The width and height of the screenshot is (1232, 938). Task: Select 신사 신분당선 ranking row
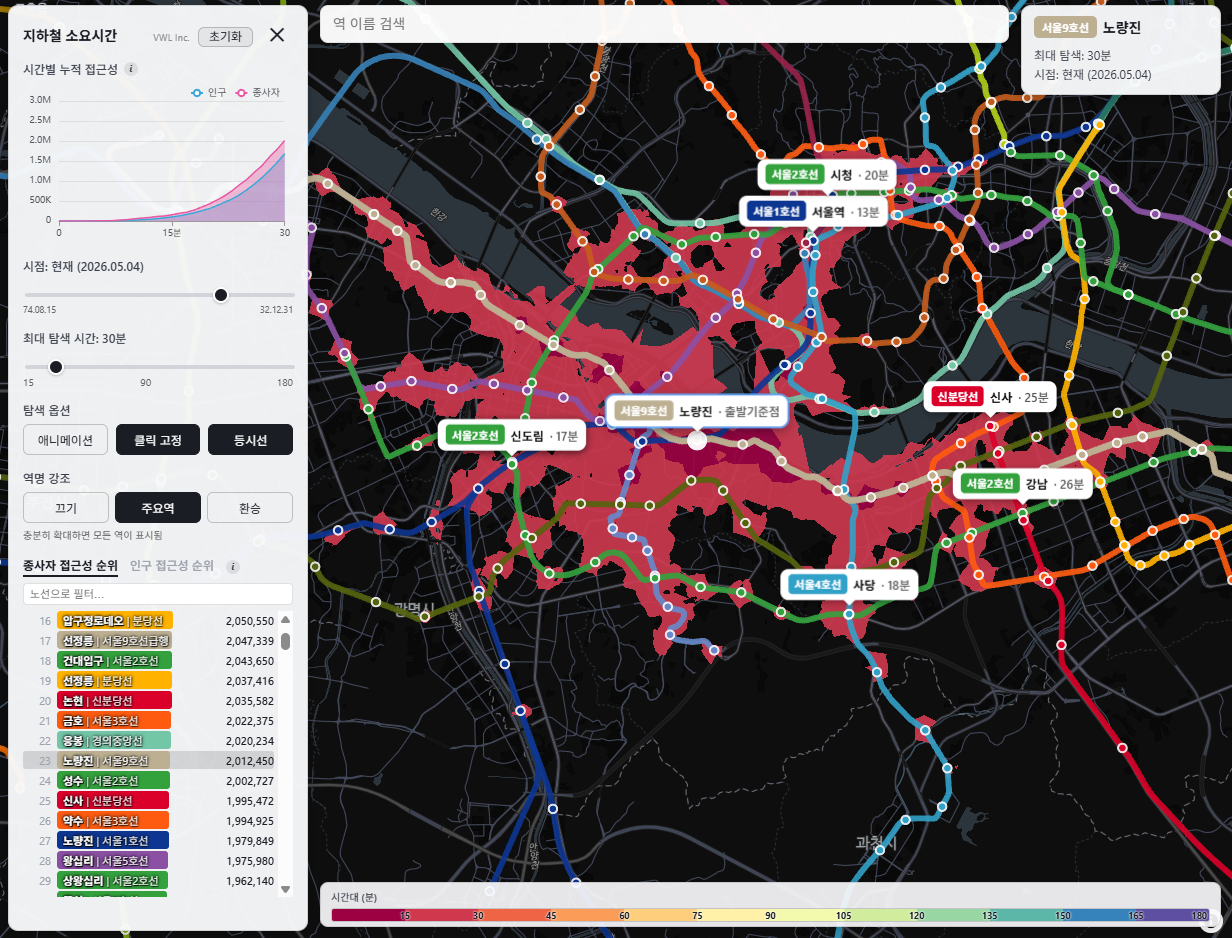(x=149, y=801)
